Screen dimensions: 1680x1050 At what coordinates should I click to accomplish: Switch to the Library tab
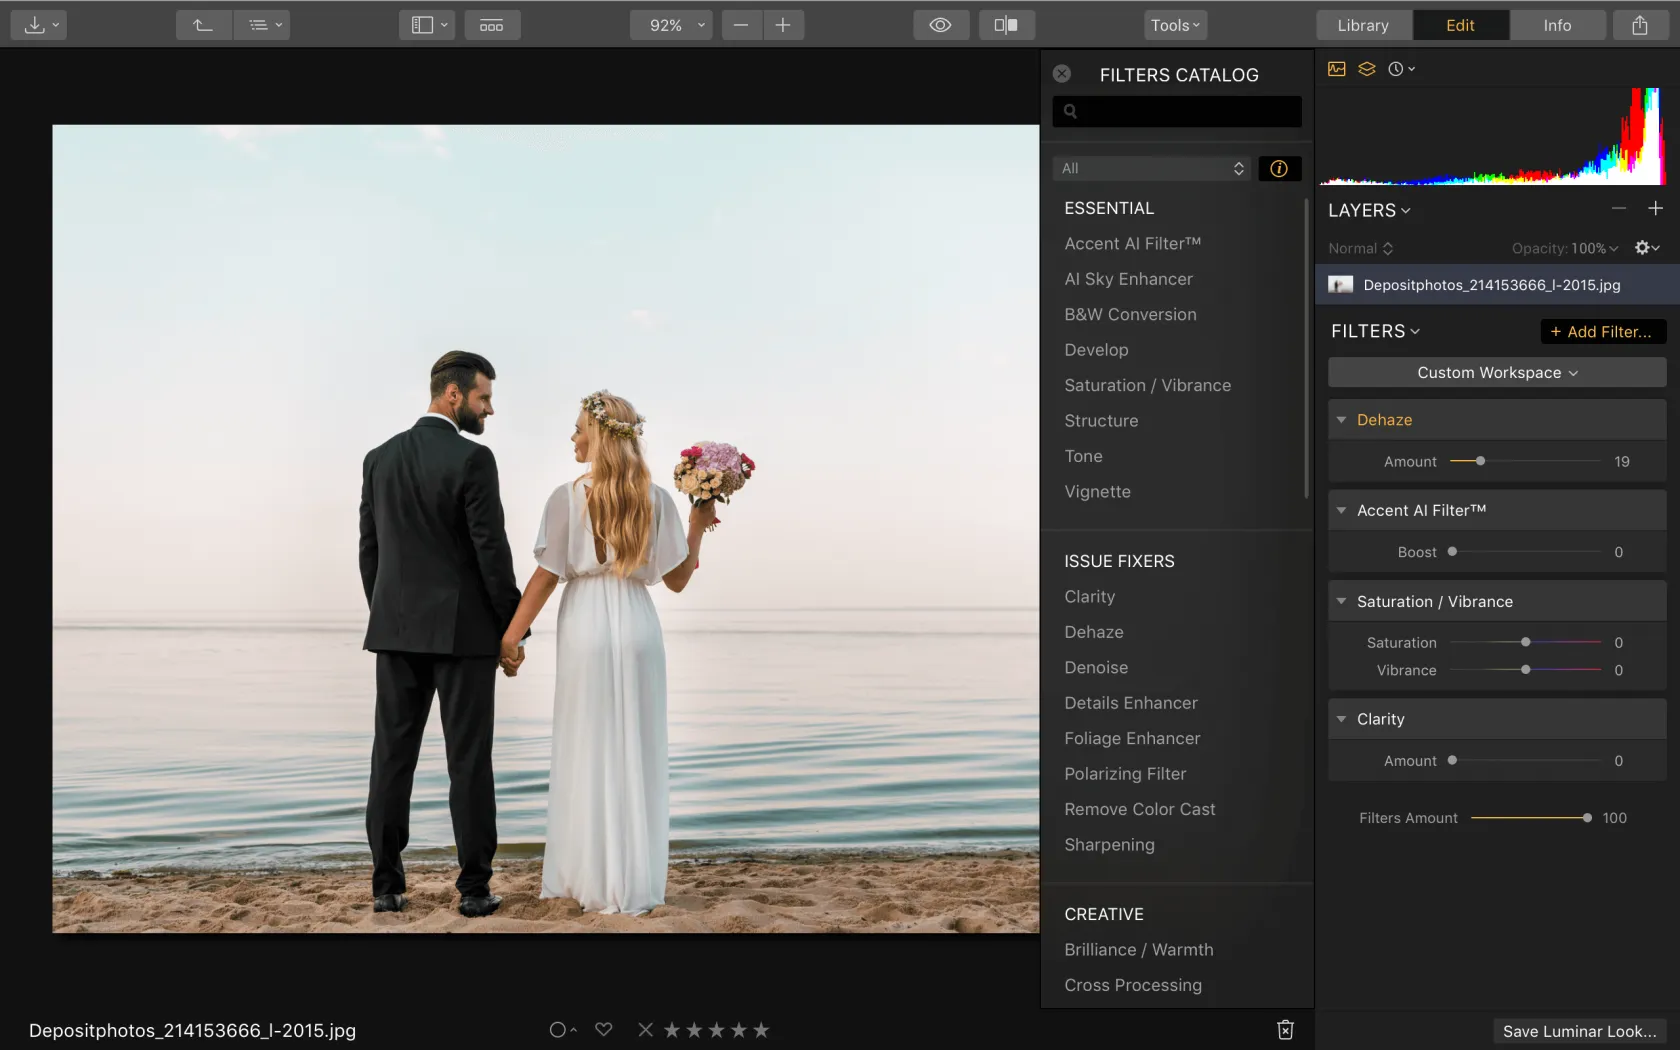1363,25
